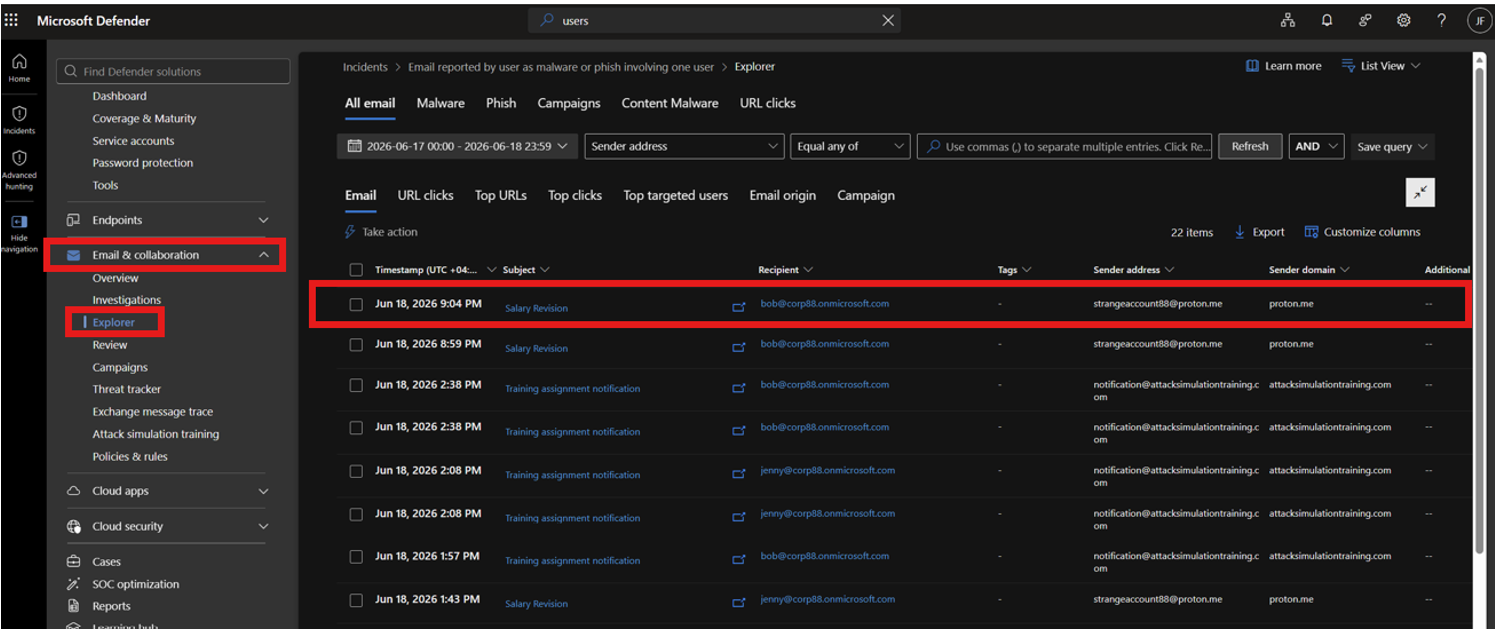
Task: Select the Top URLs sub-tab
Action: coord(501,195)
